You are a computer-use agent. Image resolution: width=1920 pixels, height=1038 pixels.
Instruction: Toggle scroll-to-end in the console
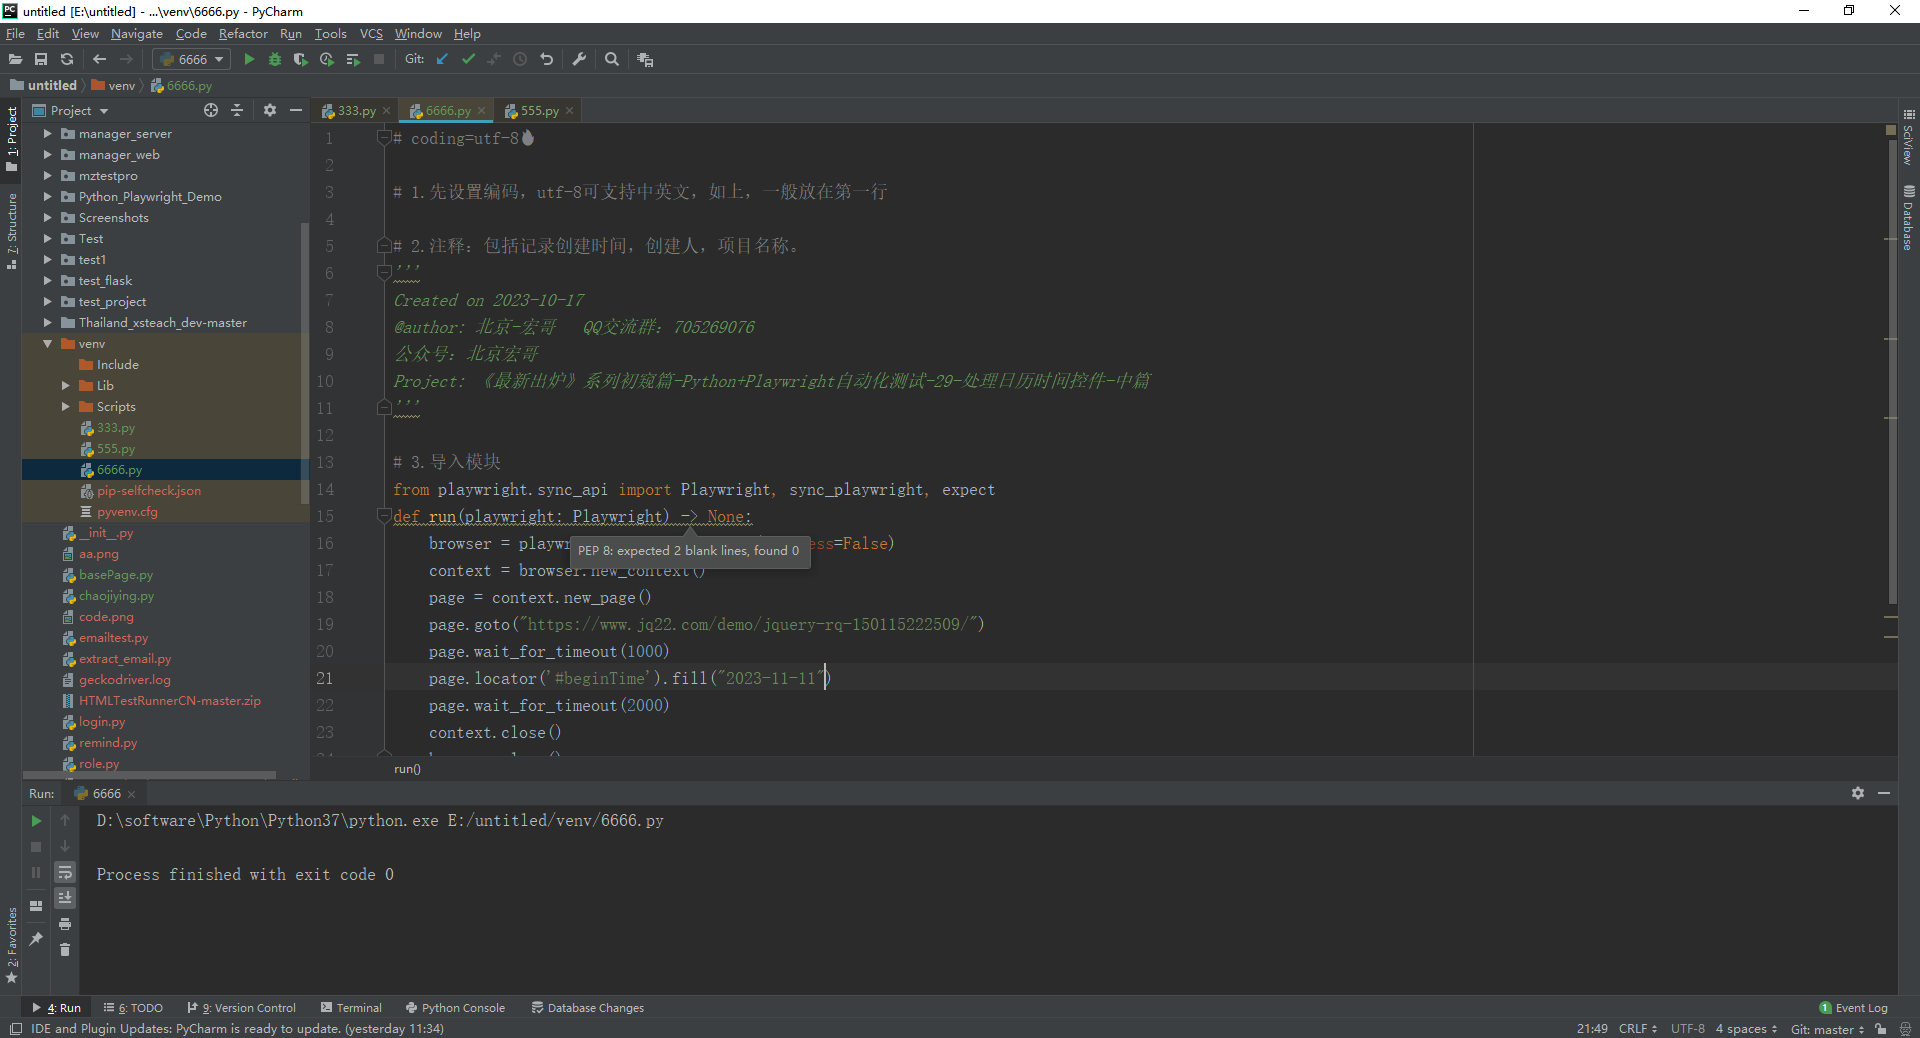point(65,898)
